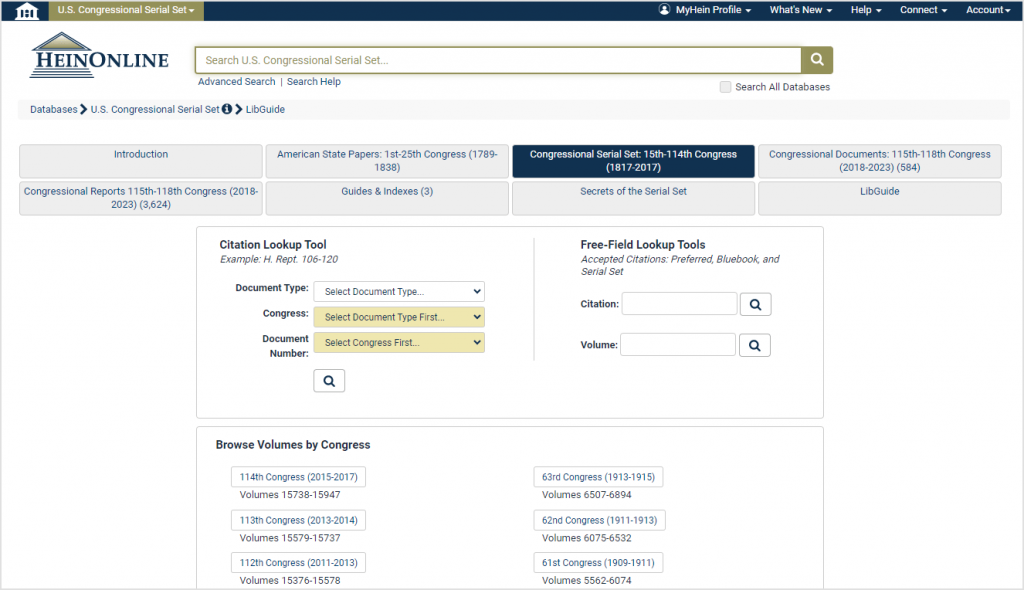Screen dimensions: 1024x590
Task: Open 114th Congress (2015-2017) volumes
Action: (x=298, y=477)
